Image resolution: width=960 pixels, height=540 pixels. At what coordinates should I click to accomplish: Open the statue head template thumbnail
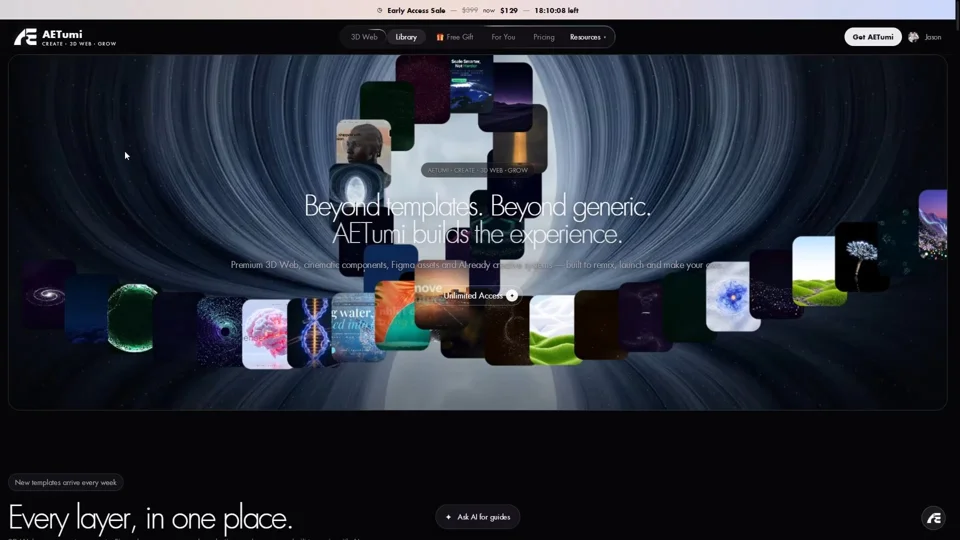363,142
